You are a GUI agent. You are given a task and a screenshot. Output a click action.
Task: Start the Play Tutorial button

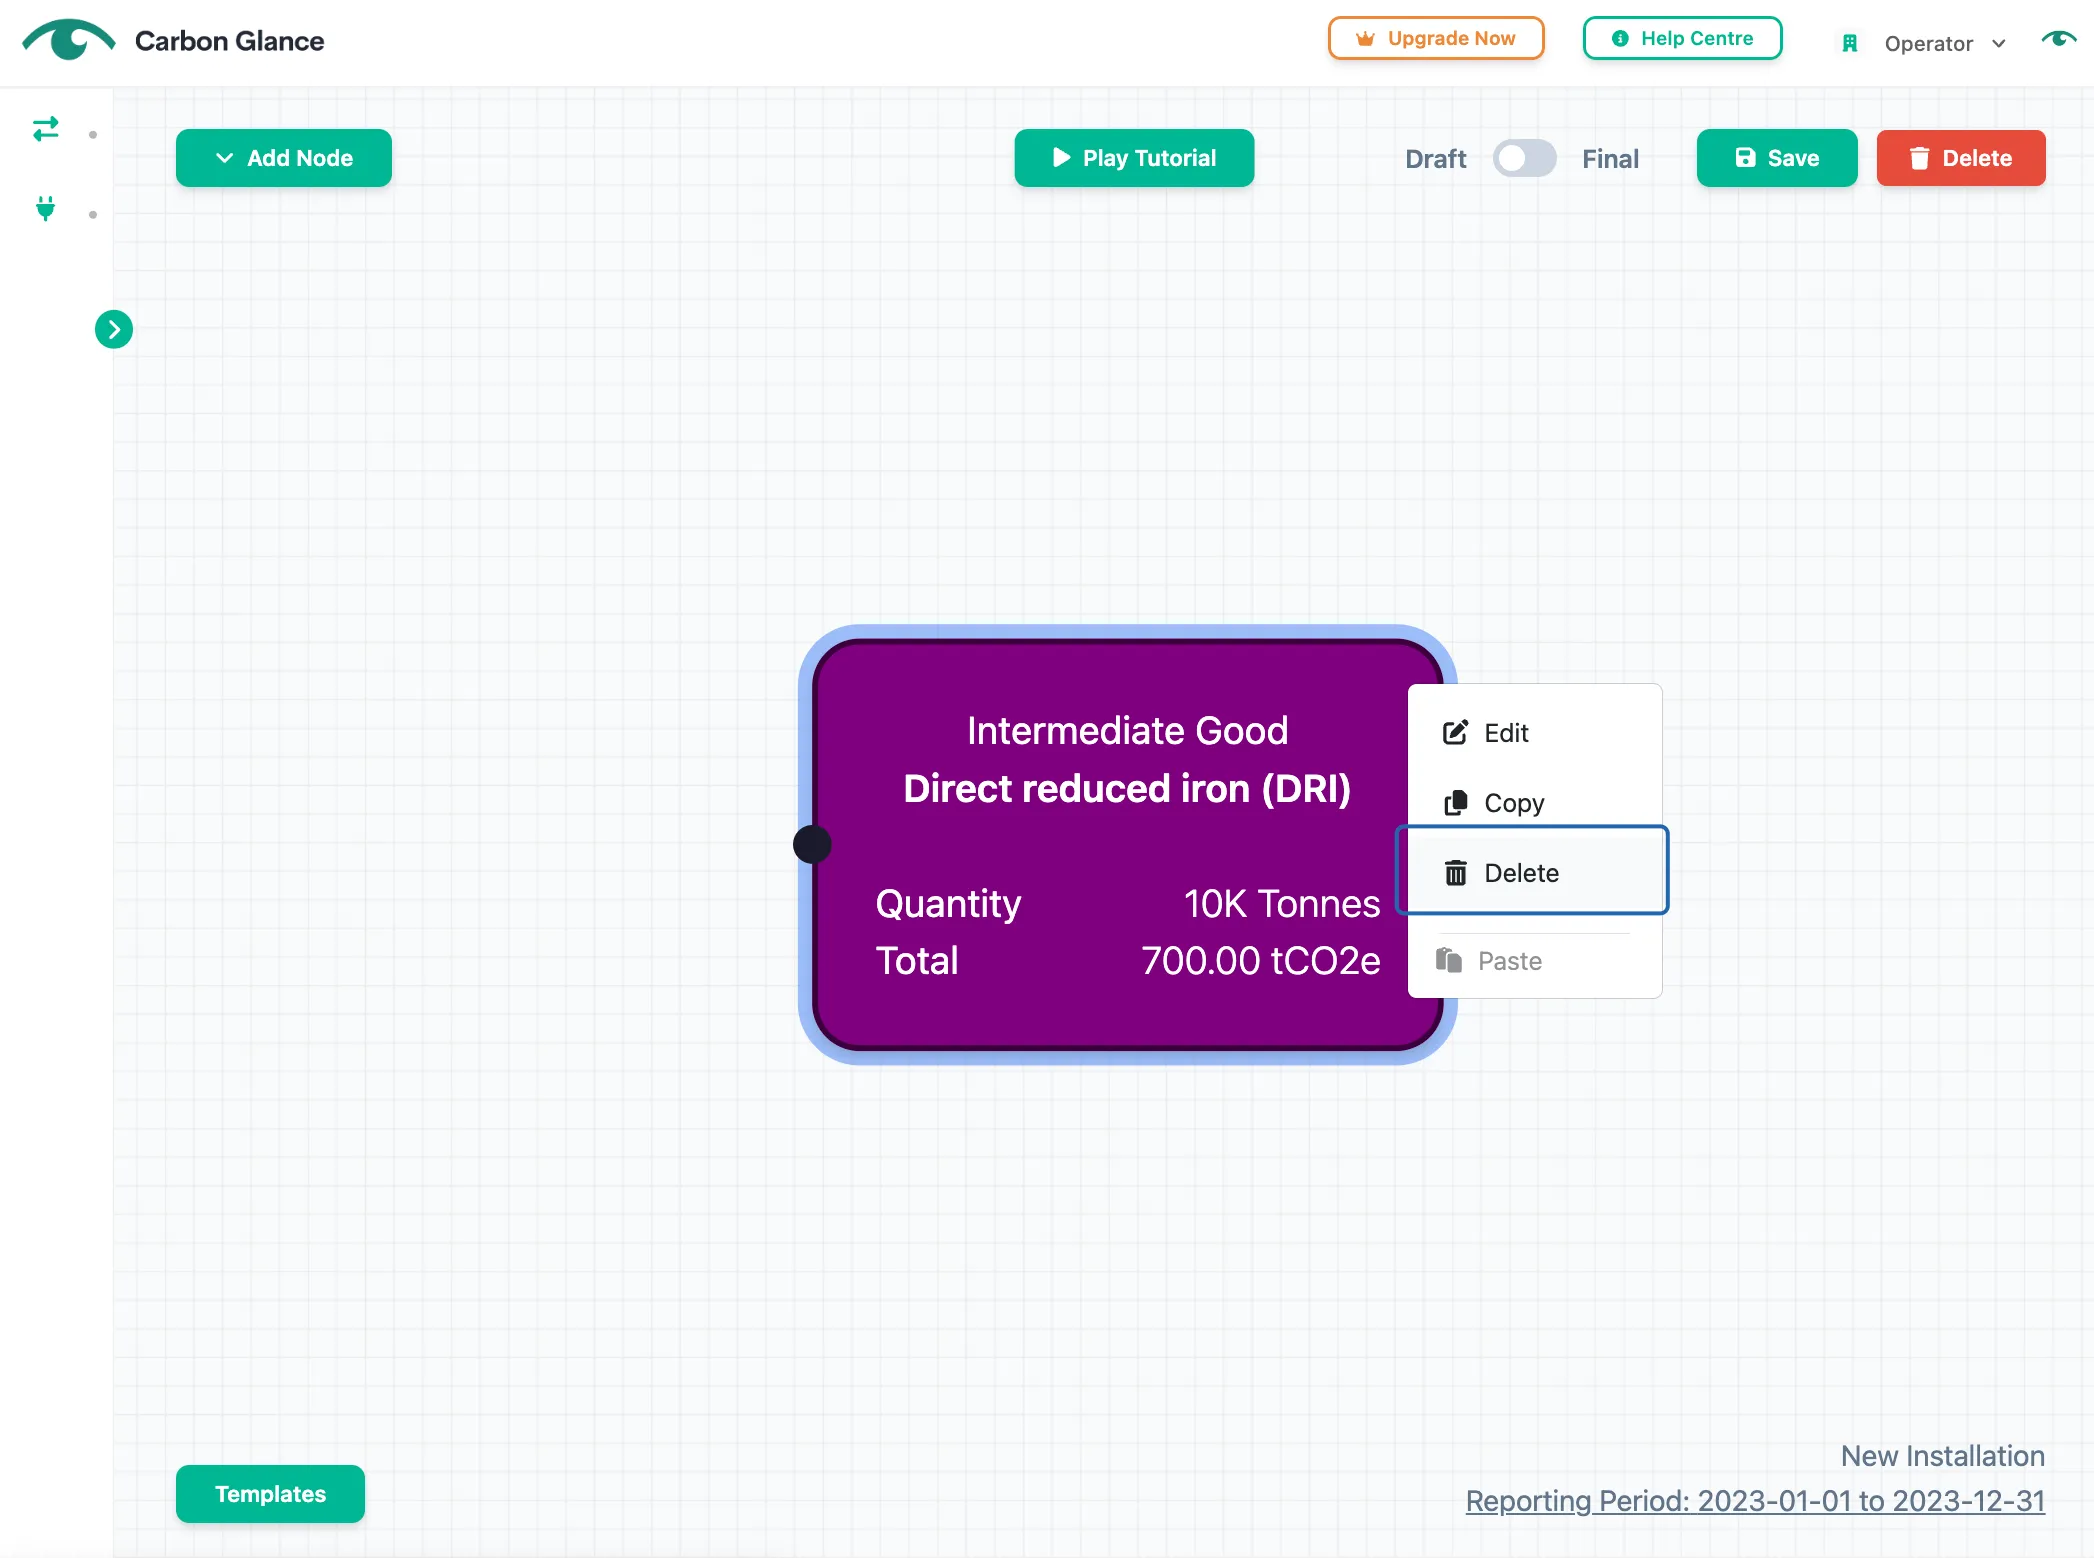(x=1134, y=158)
